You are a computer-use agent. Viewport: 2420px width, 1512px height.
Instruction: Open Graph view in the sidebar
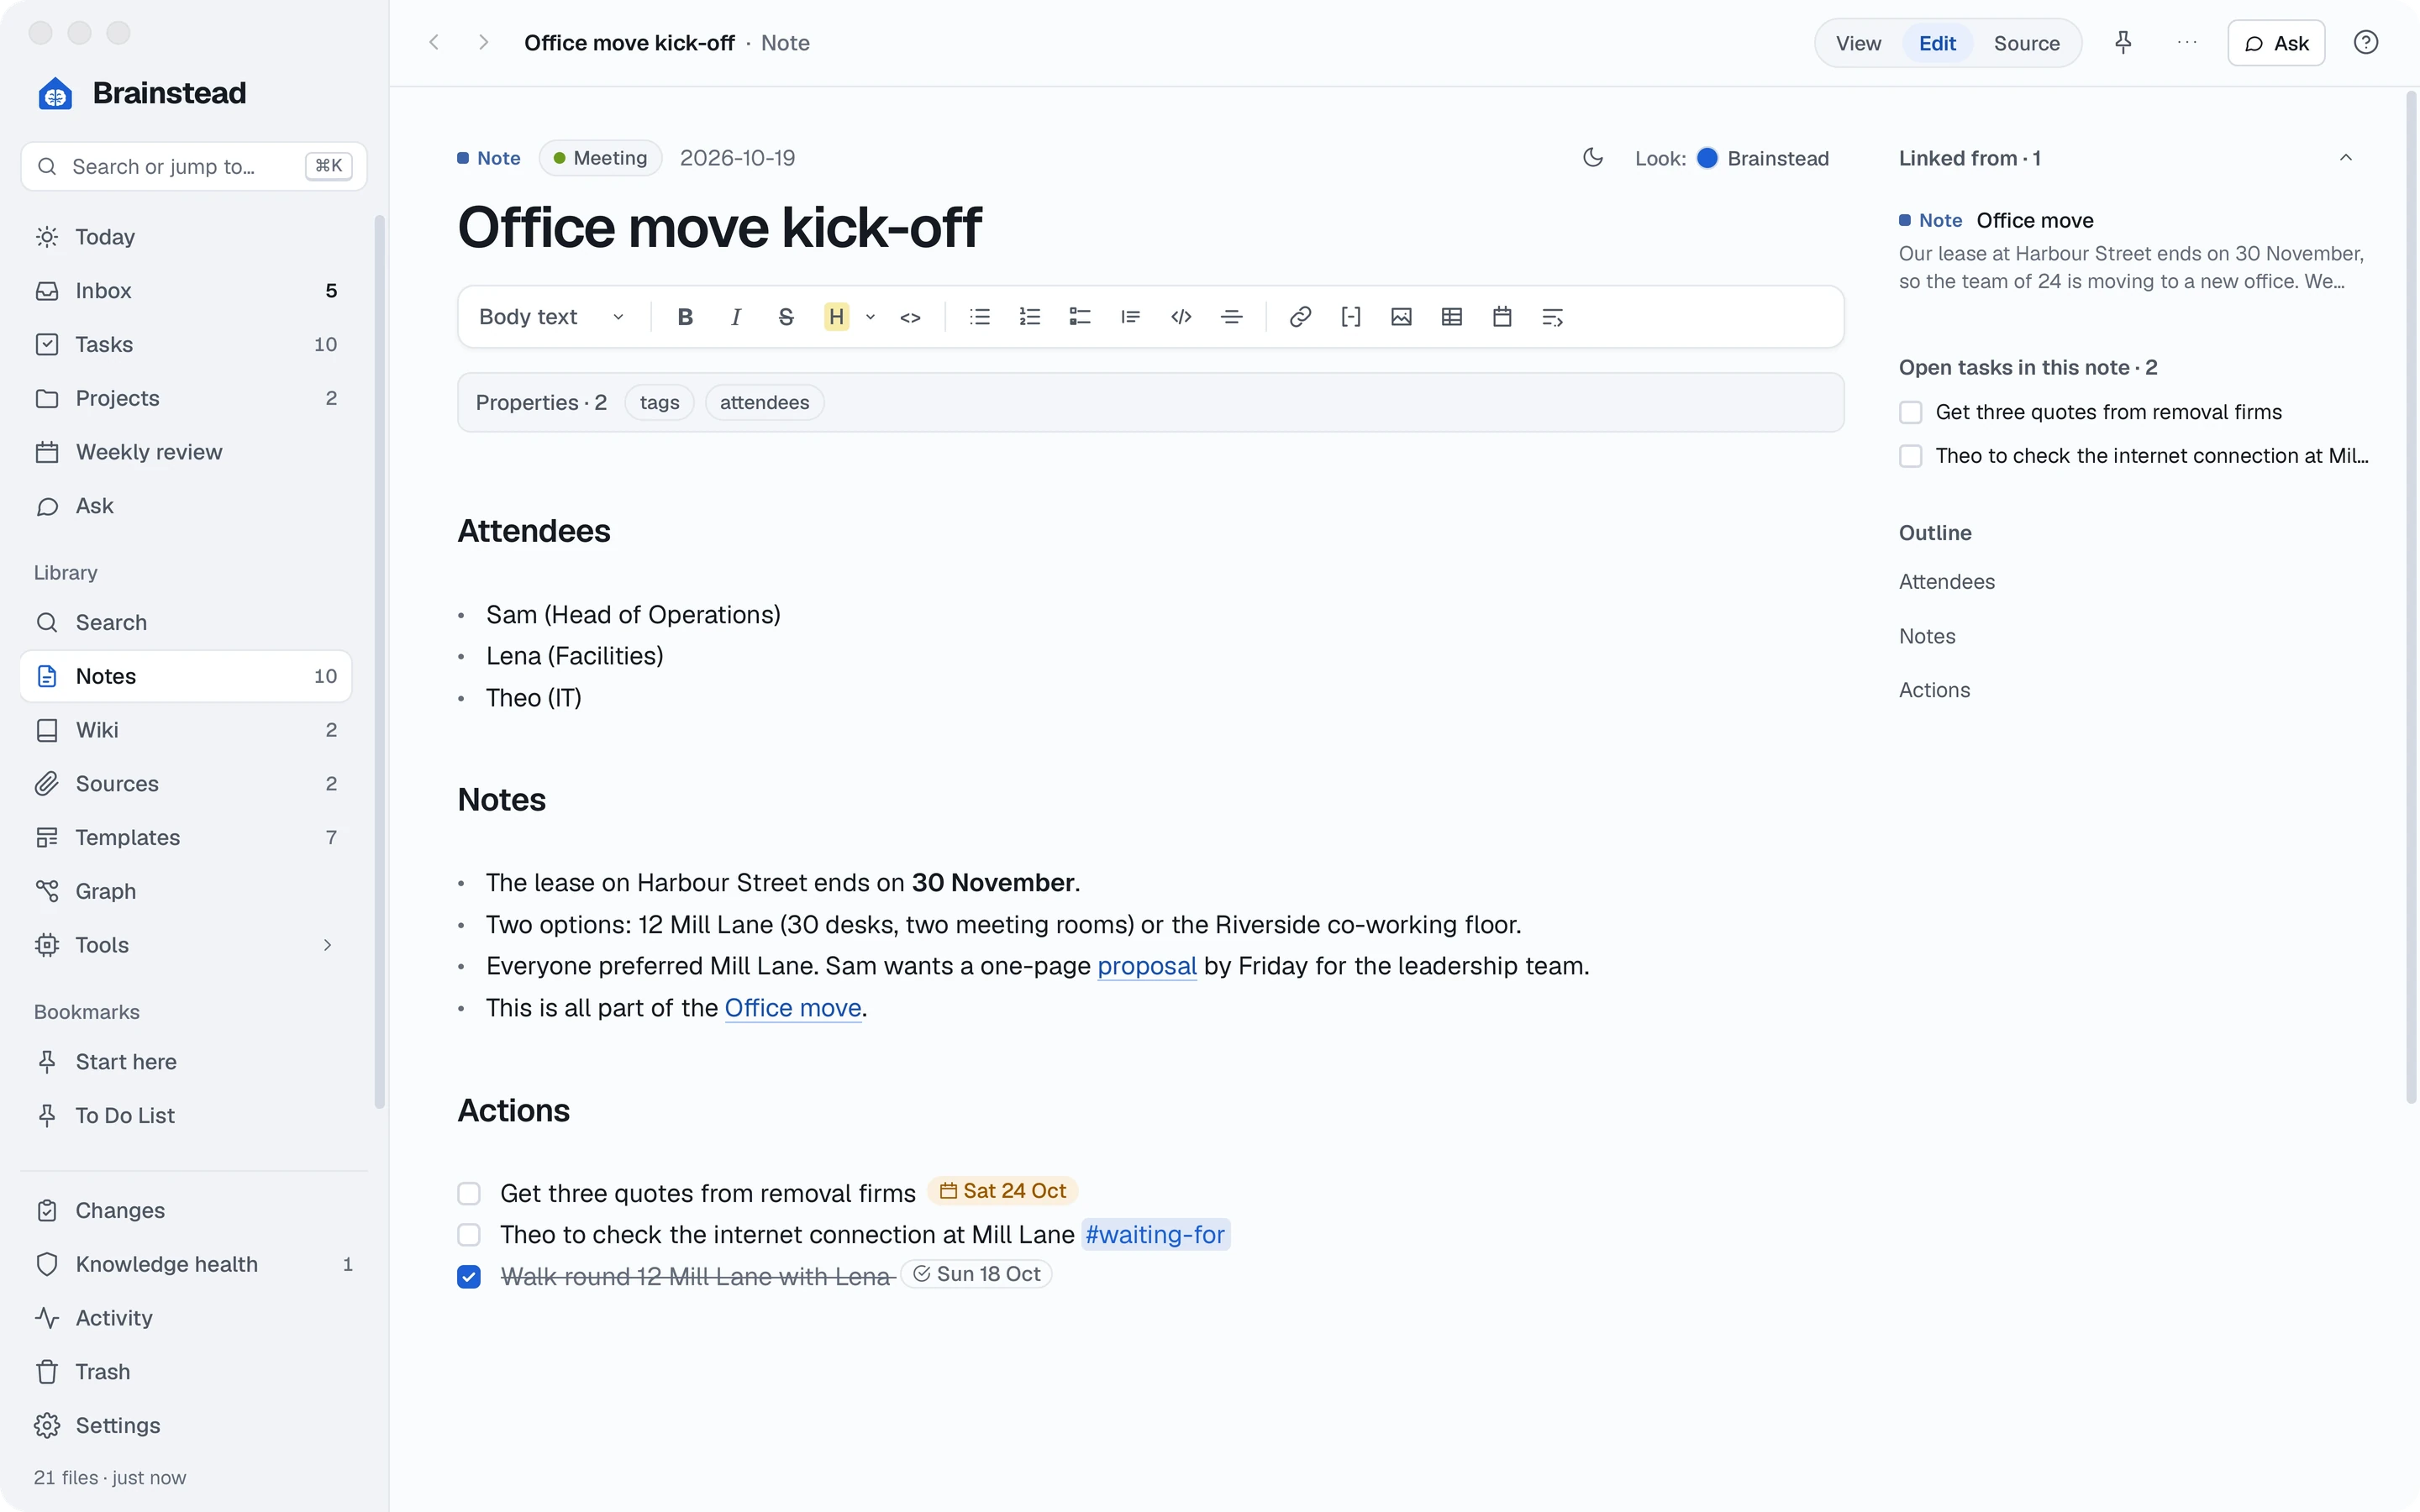[186, 891]
